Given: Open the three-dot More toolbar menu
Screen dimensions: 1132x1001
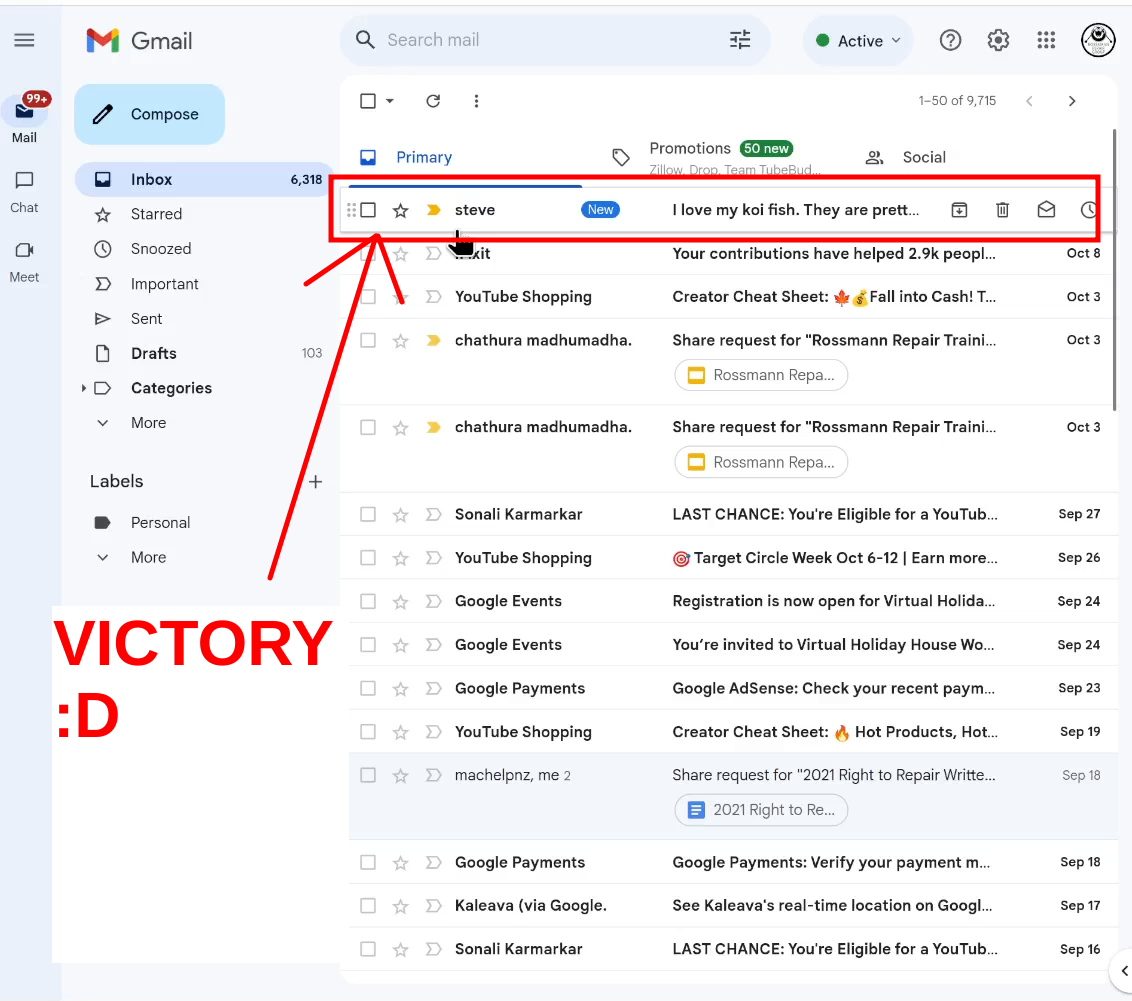Looking at the screenshot, I should [476, 101].
